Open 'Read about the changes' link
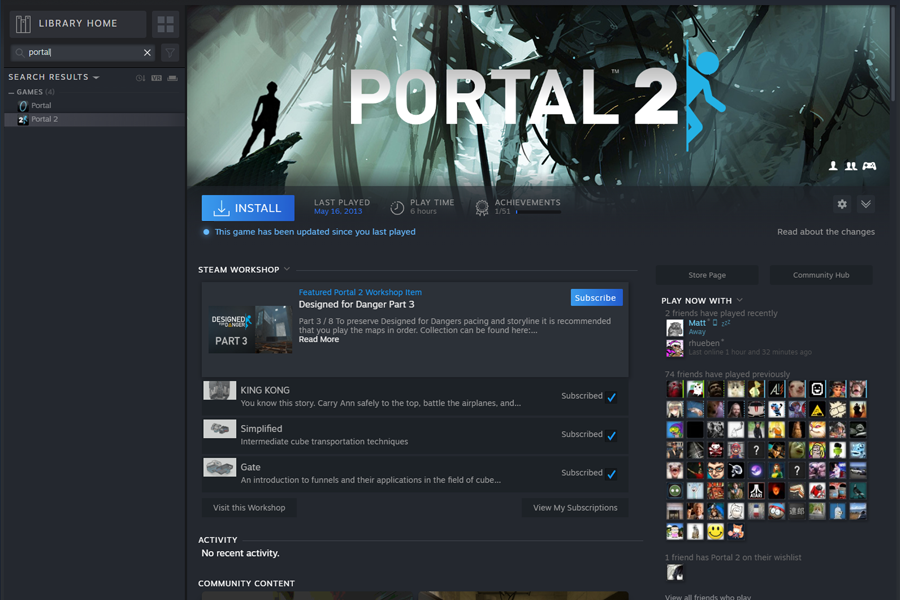The height and width of the screenshot is (600, 900). pos(826,232)
